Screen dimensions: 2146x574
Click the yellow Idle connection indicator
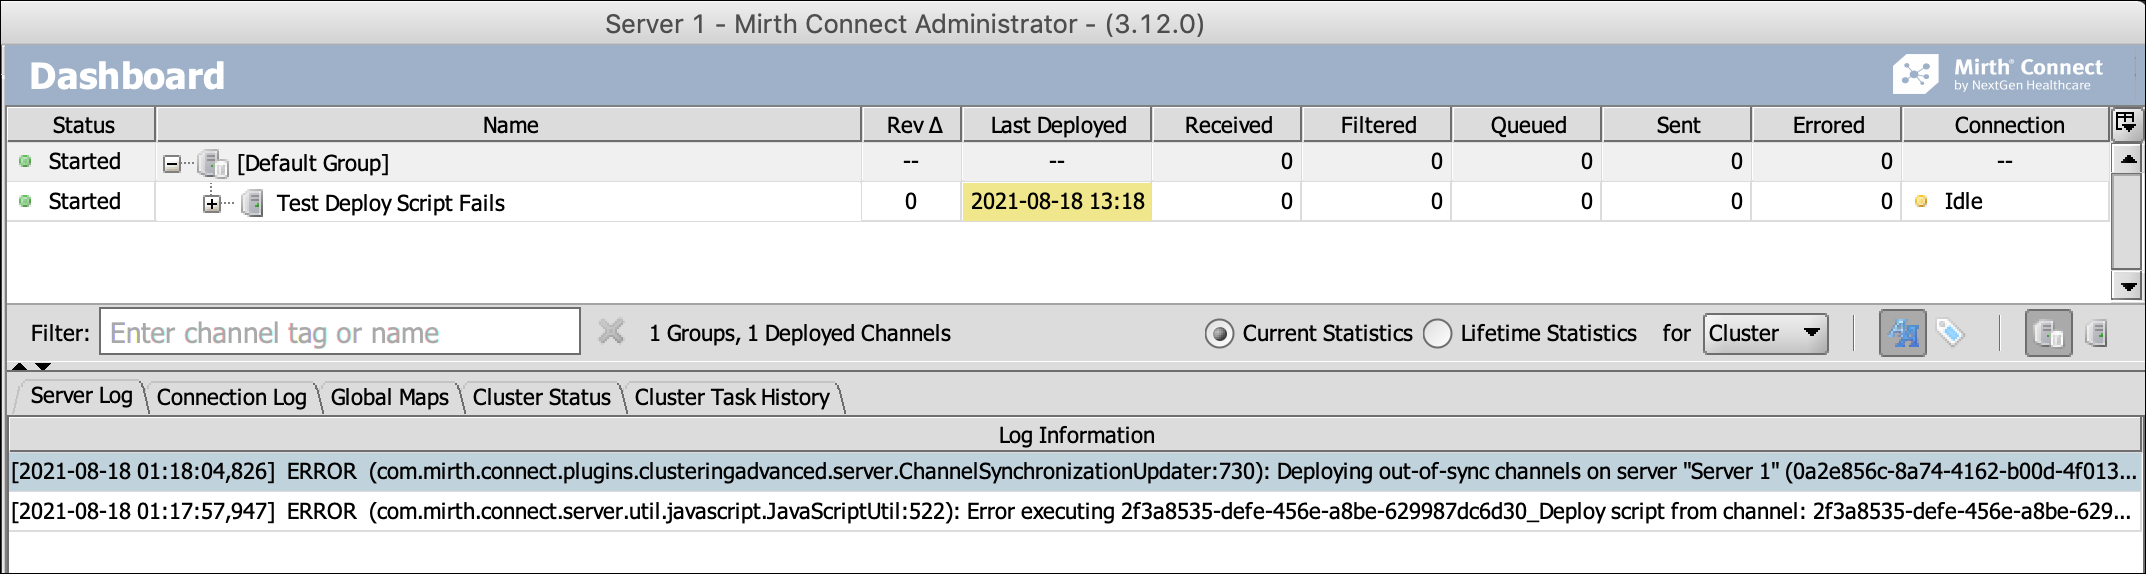click(1921, 201)
